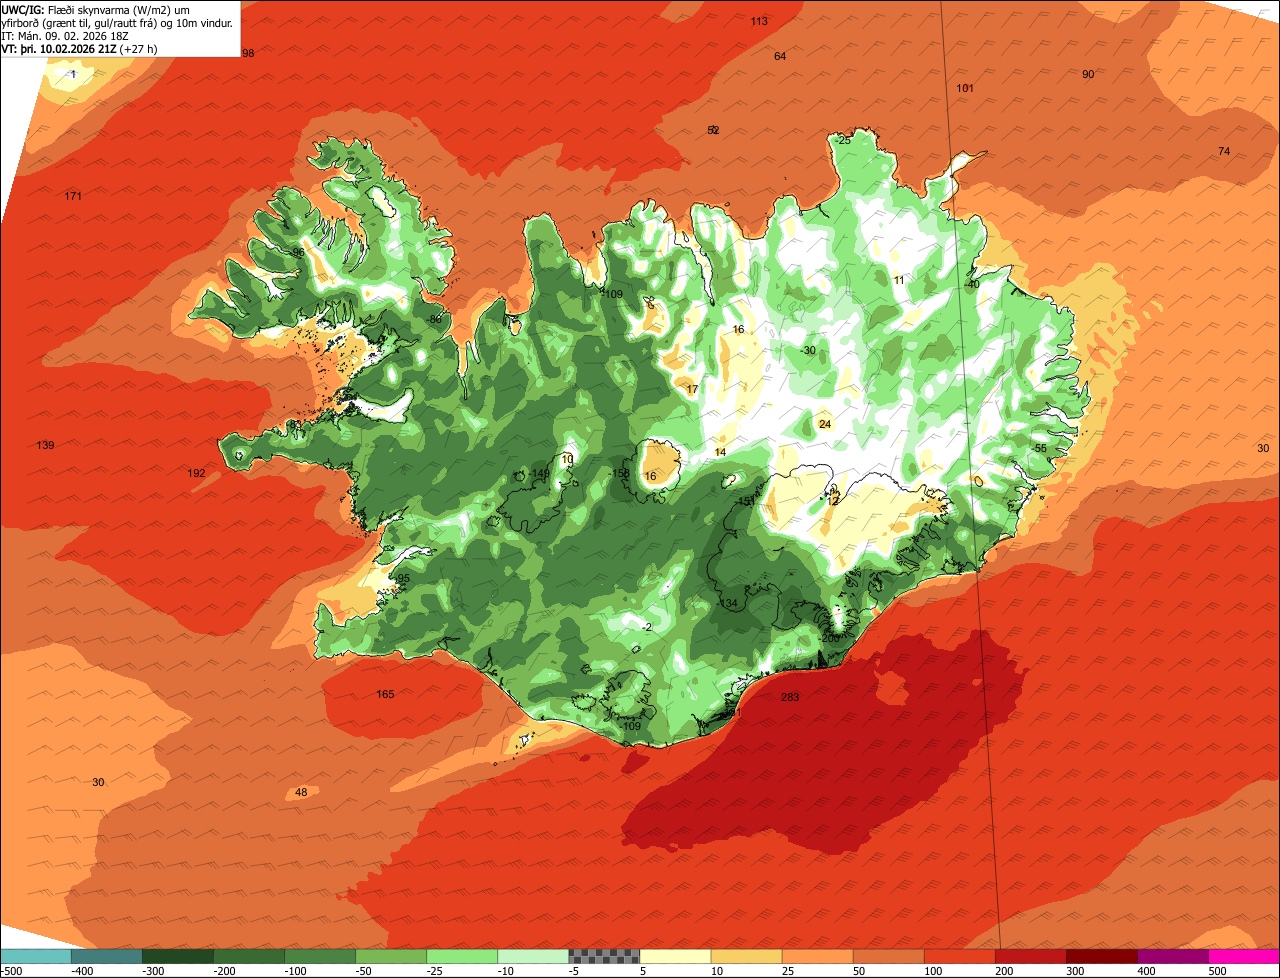Click the dark red 200 to 300 swatch
The width and height of the screenshot is (1280, 978).
pyautogui.click(x=1030, y=956)
